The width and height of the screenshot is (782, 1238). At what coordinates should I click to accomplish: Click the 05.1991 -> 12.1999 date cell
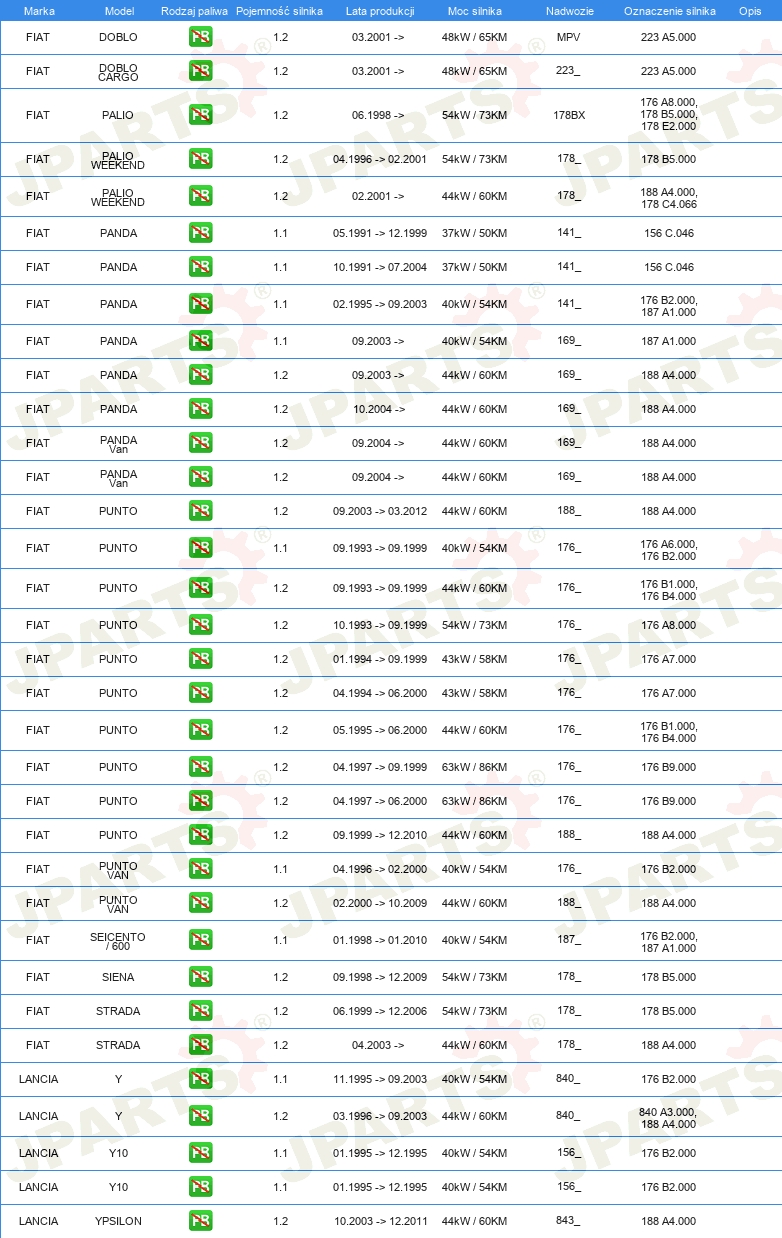coord(380,233)
